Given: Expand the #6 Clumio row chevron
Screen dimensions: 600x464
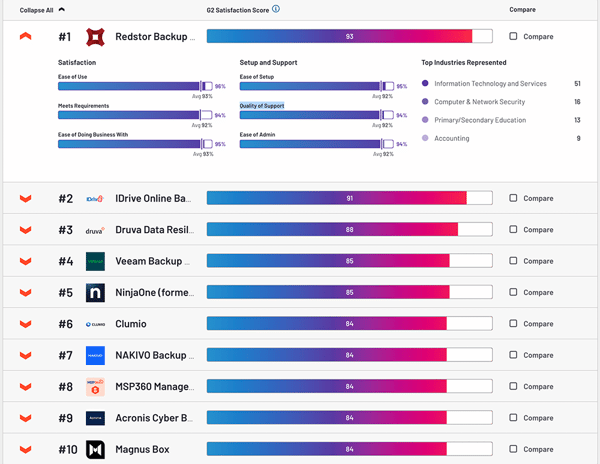Looking at the screenshot, I should point(25,324).
